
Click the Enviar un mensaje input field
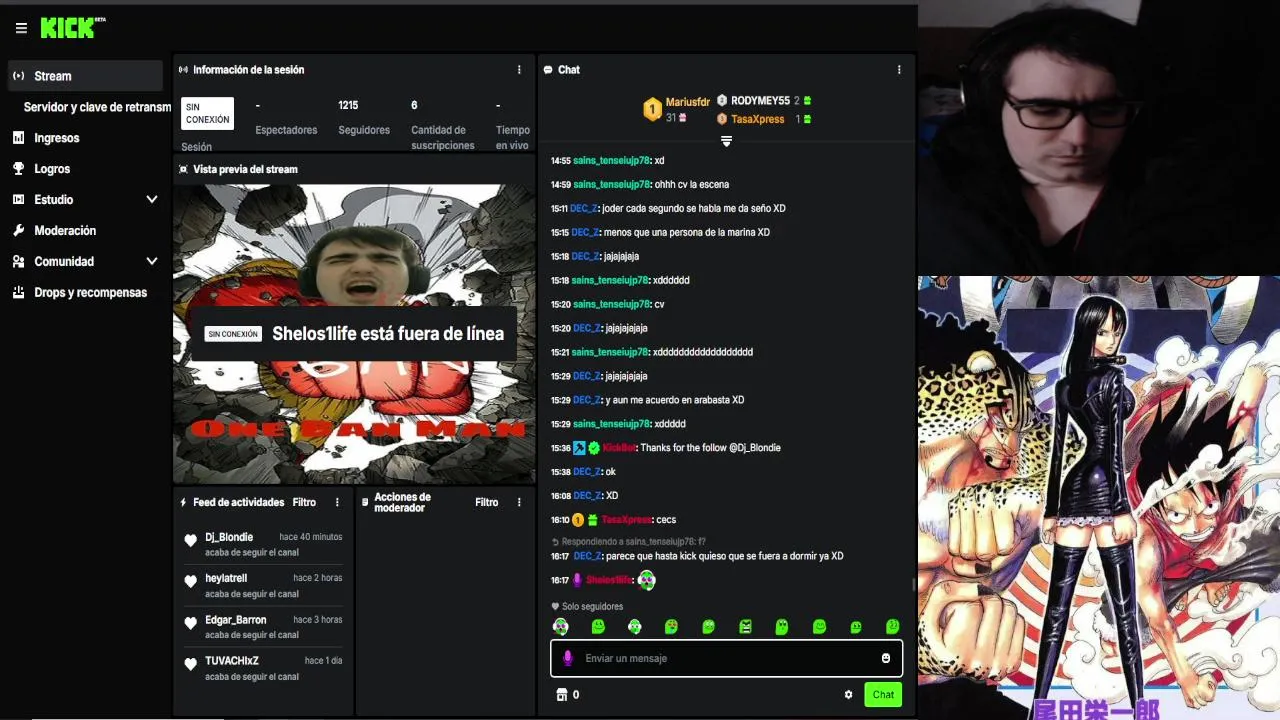(x=726, y=658)
